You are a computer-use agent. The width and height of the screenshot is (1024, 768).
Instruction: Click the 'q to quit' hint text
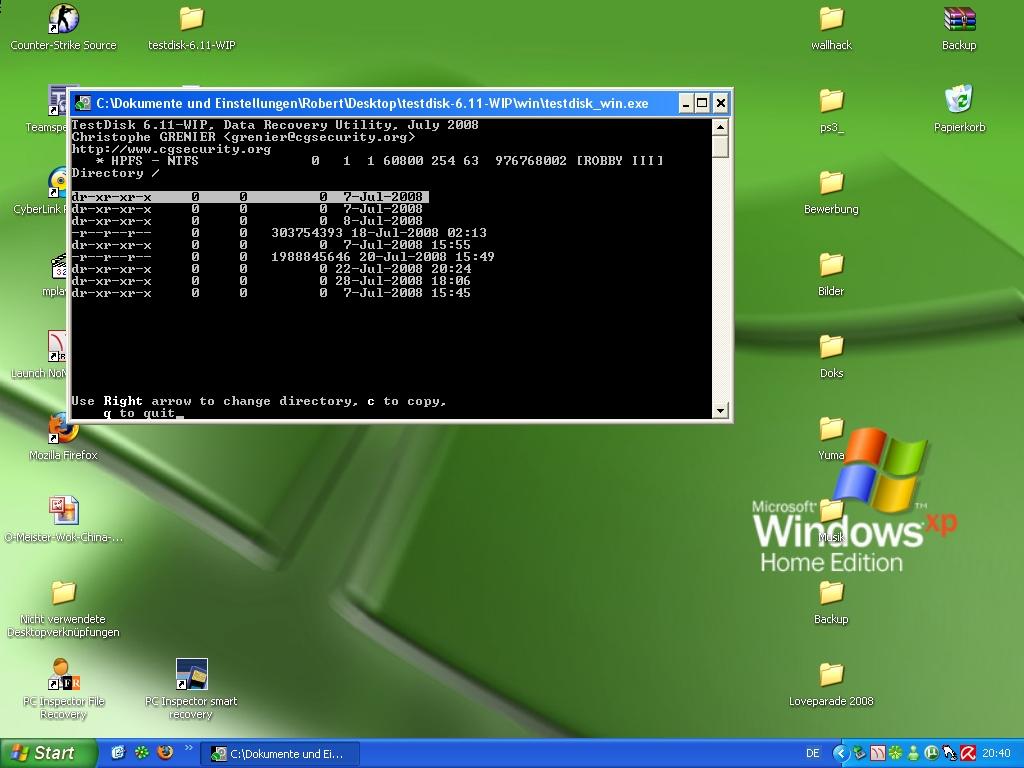tap(139, 413)
